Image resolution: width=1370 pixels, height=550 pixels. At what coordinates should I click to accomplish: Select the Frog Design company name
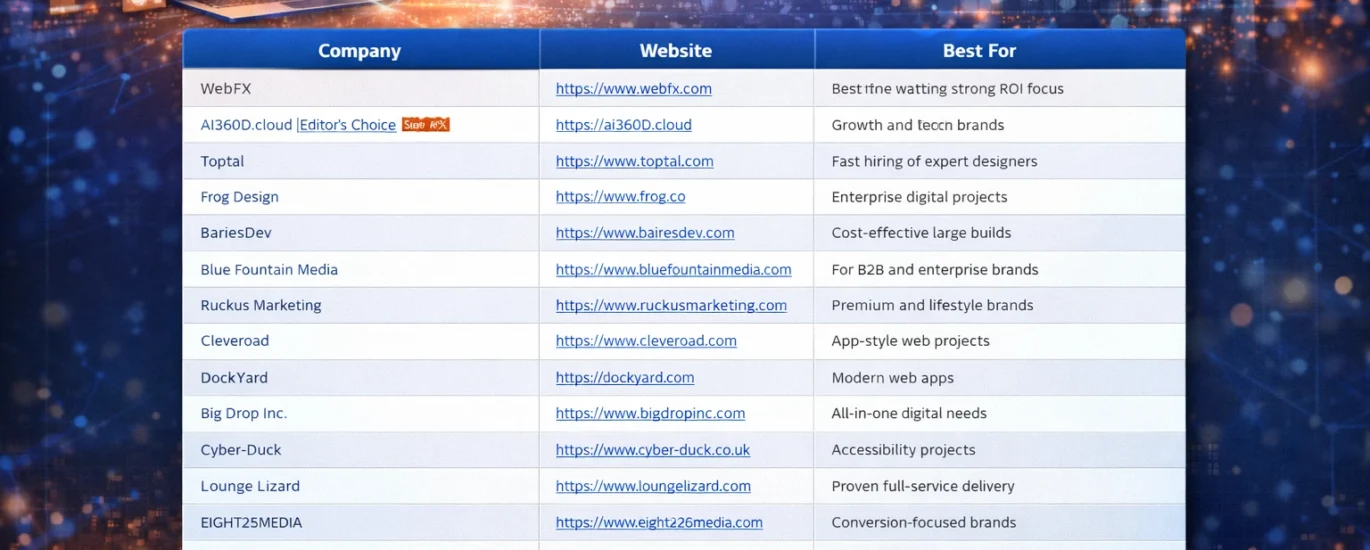pyautogui.click(x=240, y=197)
